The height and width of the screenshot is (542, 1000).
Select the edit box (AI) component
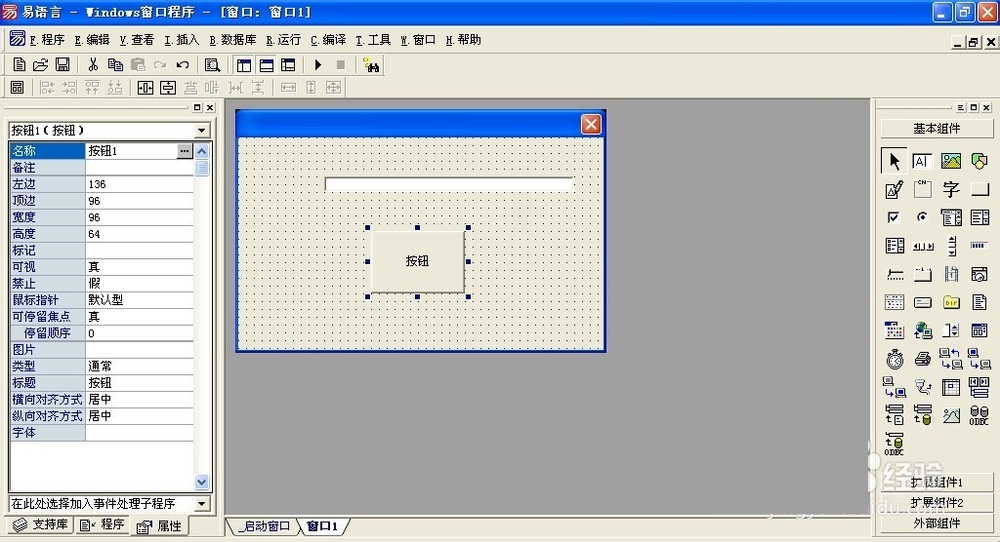pyautogui.click(x=922, y=161)
